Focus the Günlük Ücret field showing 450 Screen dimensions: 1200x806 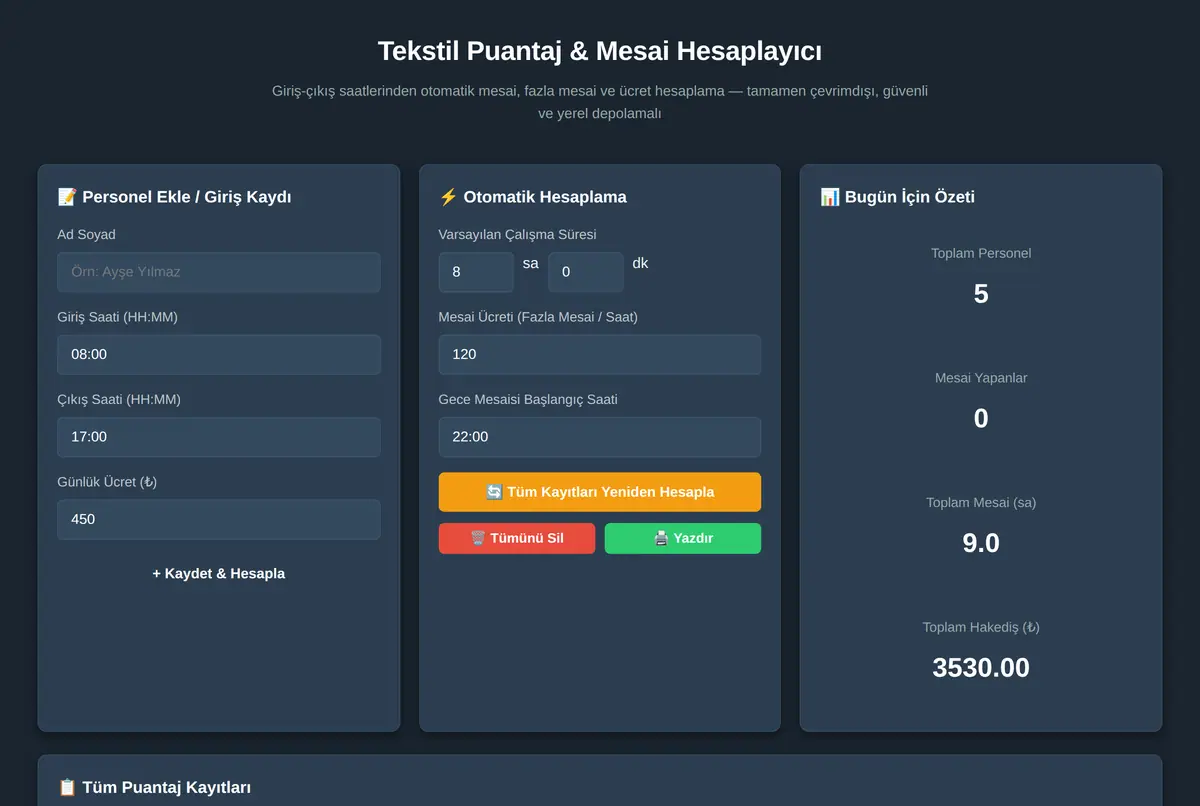219,519
